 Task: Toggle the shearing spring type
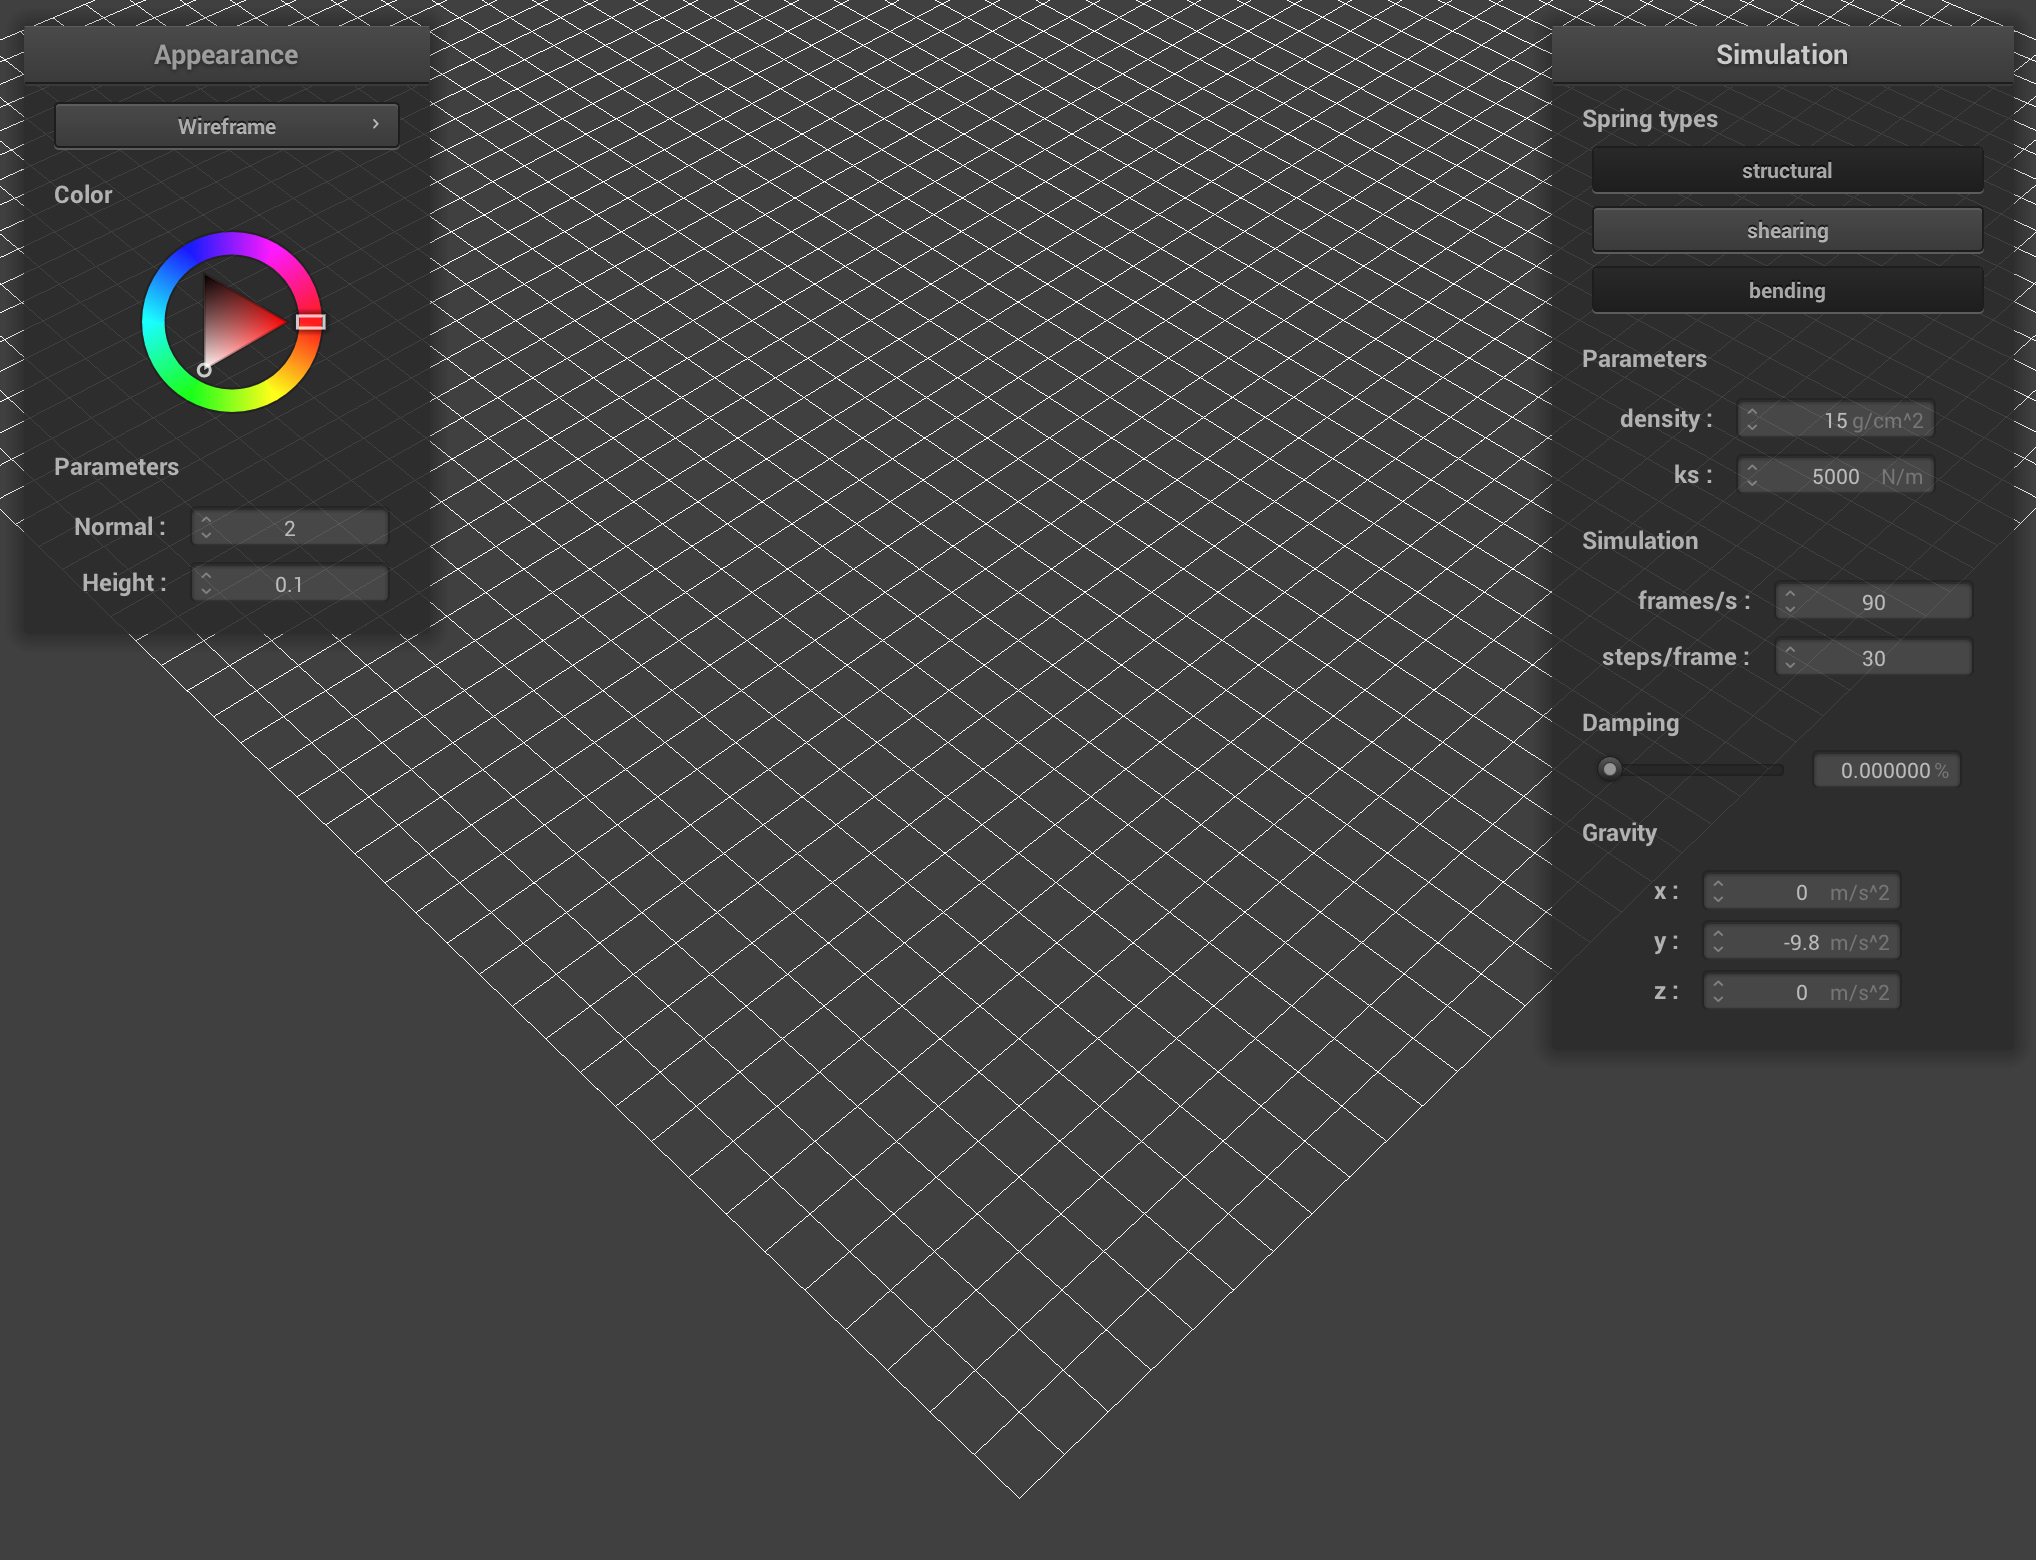pyautogui.click(x=1786, y=230)
